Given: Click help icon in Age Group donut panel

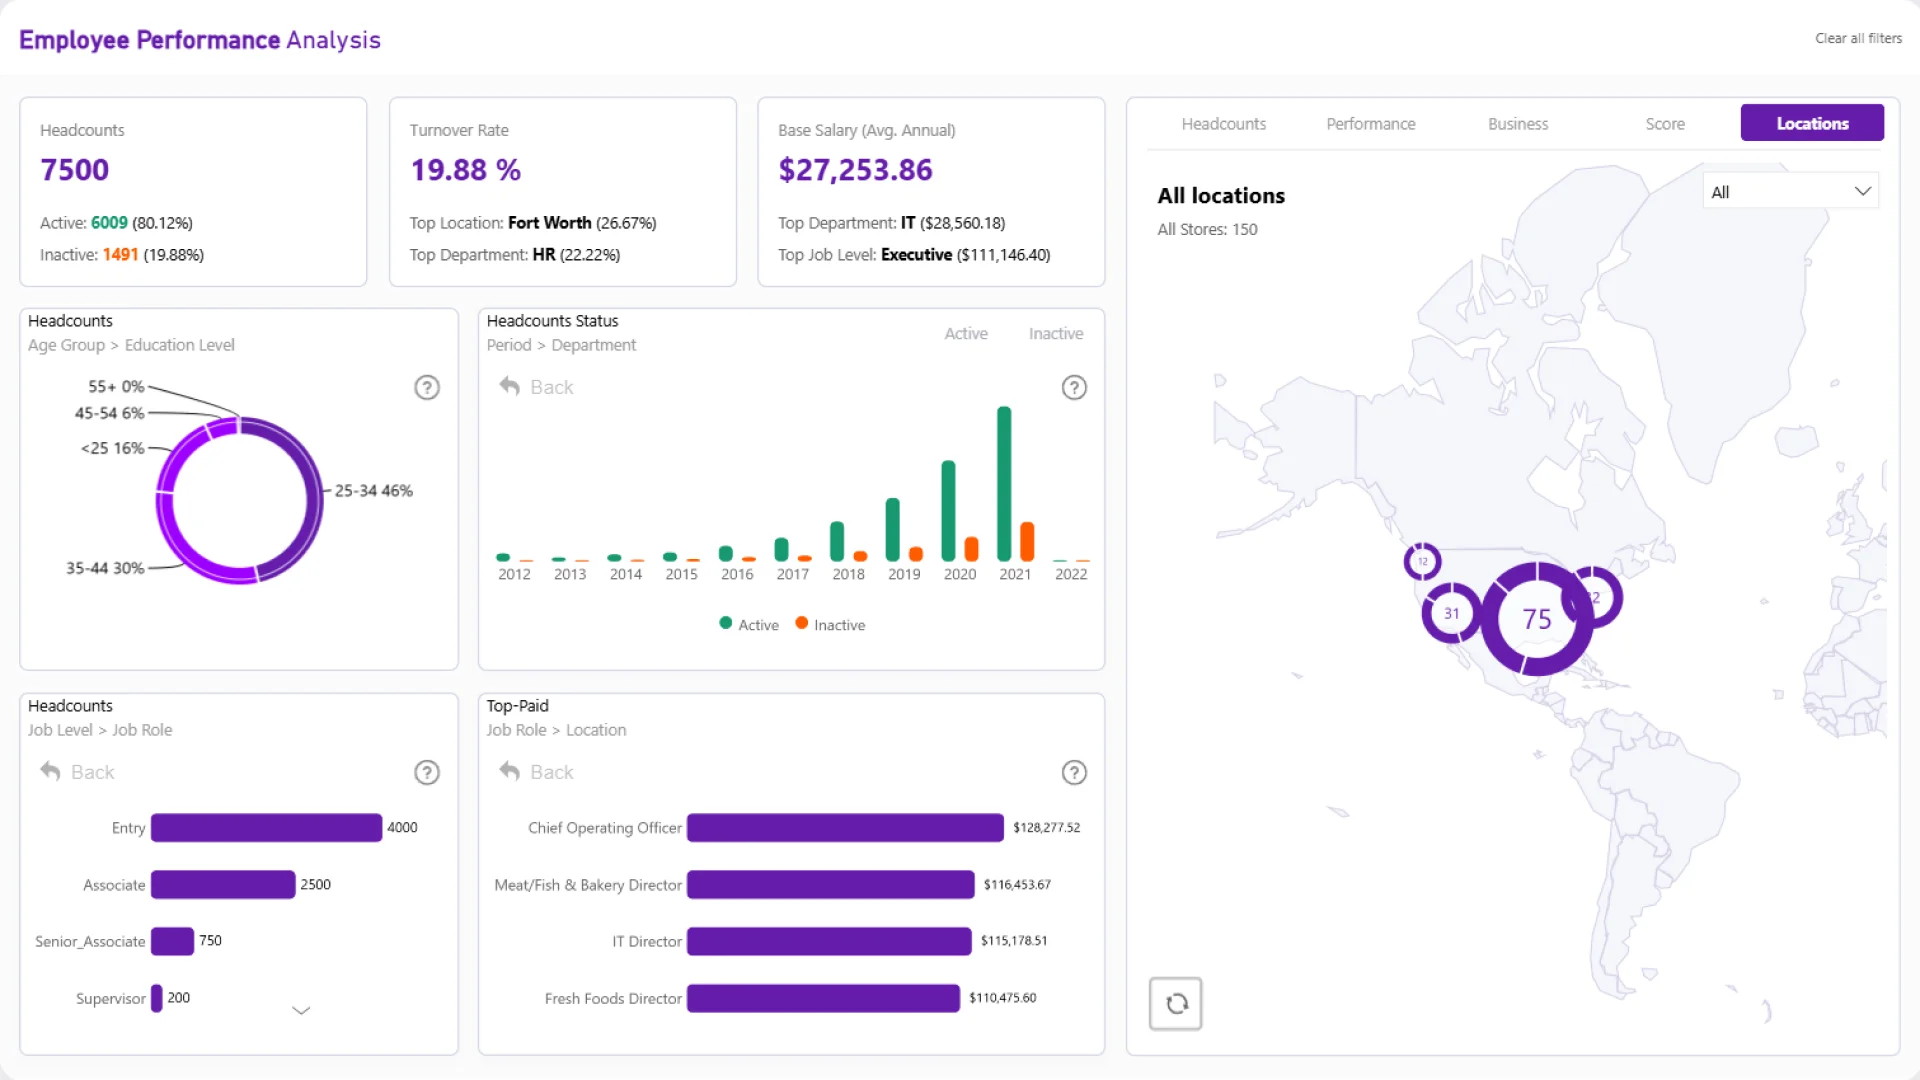Looking at the screenshot, I should pos(427,388).
